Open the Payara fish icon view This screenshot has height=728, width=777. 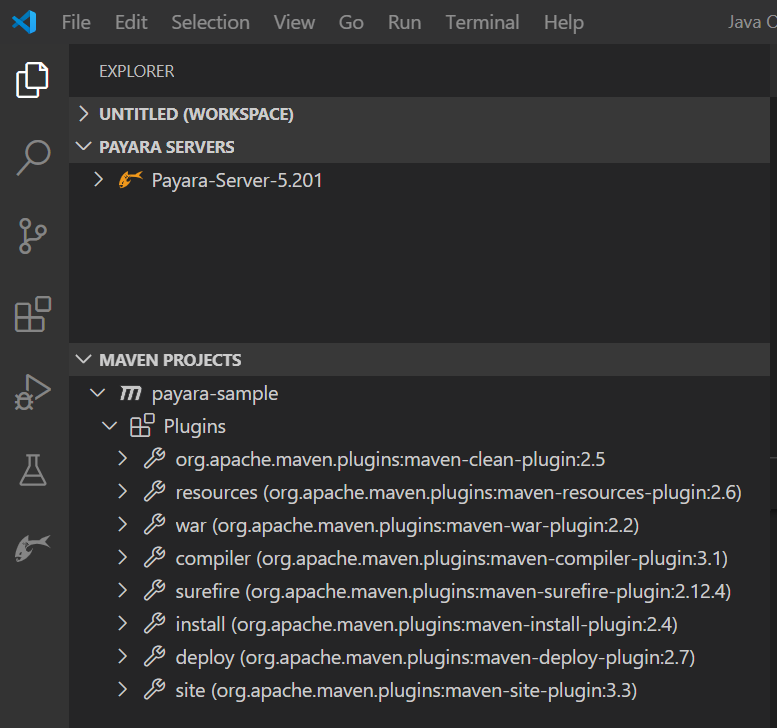(x=33, y=548)
